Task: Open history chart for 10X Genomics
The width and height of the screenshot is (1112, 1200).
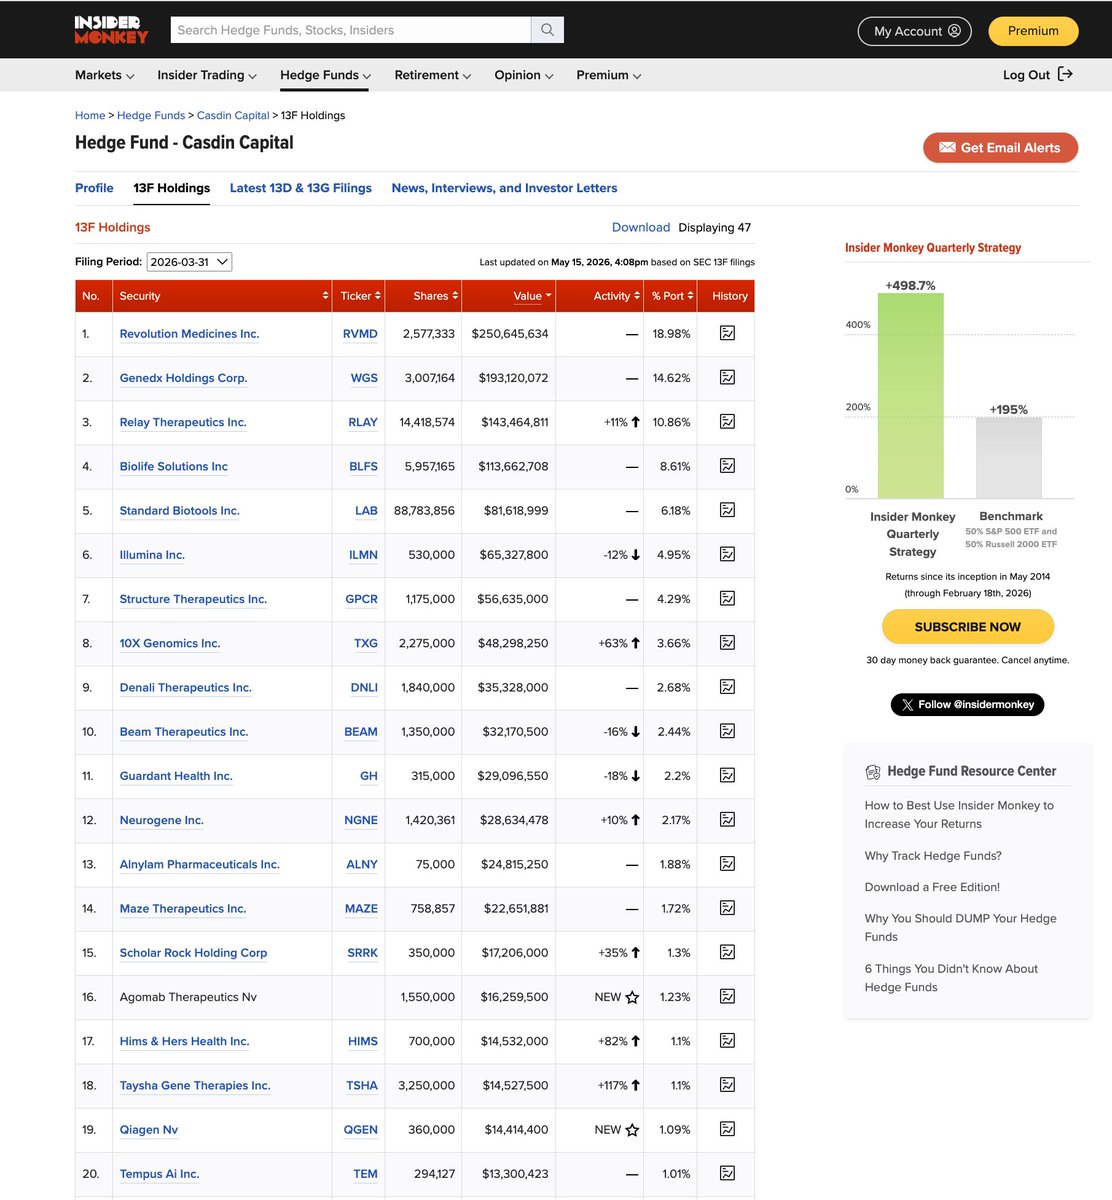Action: [728, 643]
